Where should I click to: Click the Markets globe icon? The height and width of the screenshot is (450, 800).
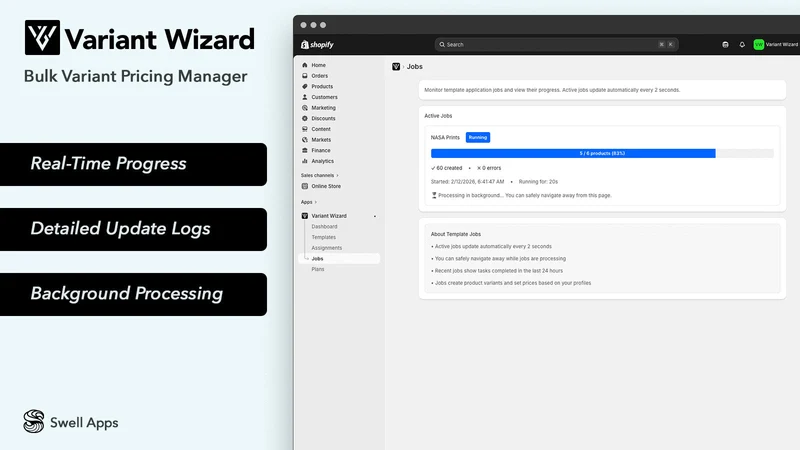coord(305,140)
